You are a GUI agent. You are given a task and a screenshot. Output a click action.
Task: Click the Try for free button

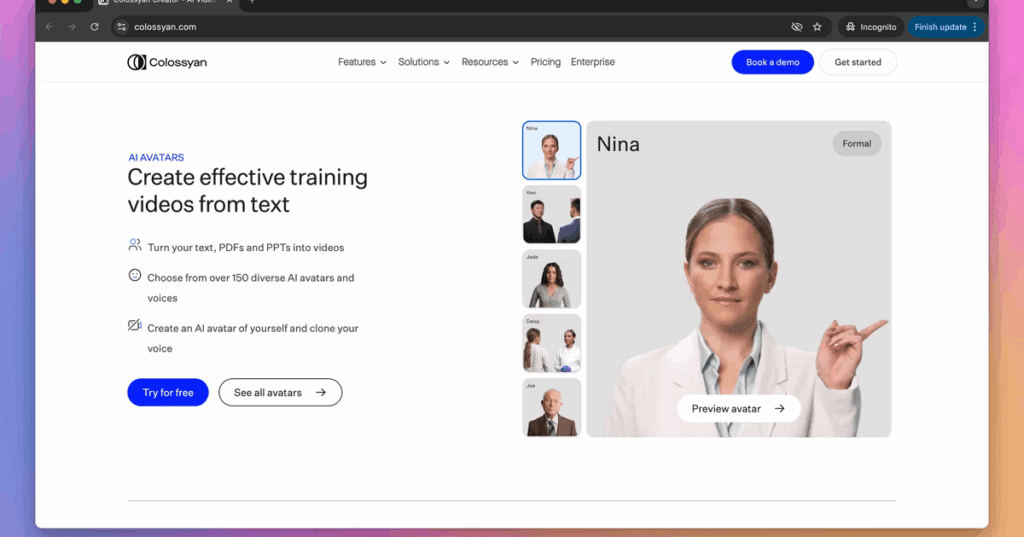pos(168,393)
